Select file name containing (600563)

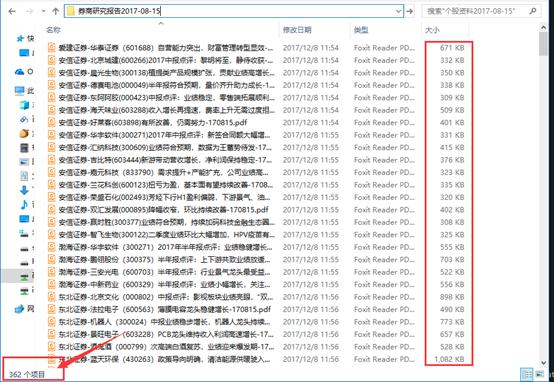pos(165,309)
